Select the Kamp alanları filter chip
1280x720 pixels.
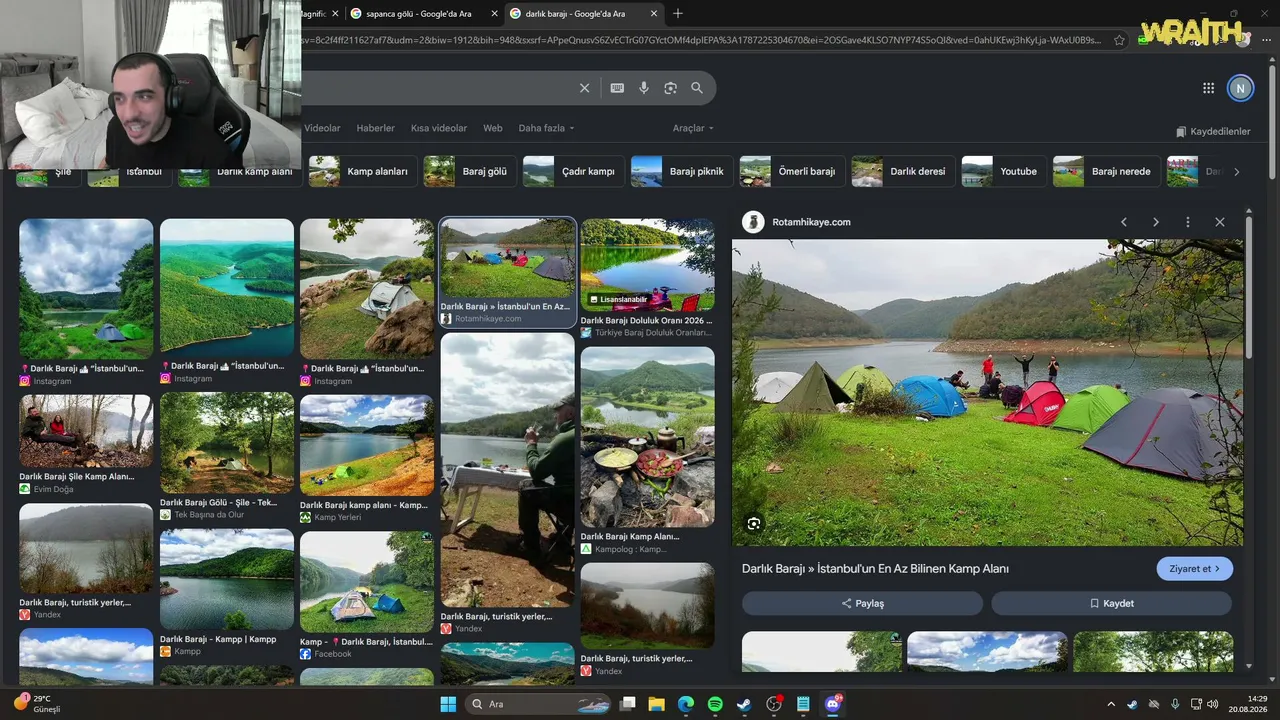(363, 171)
